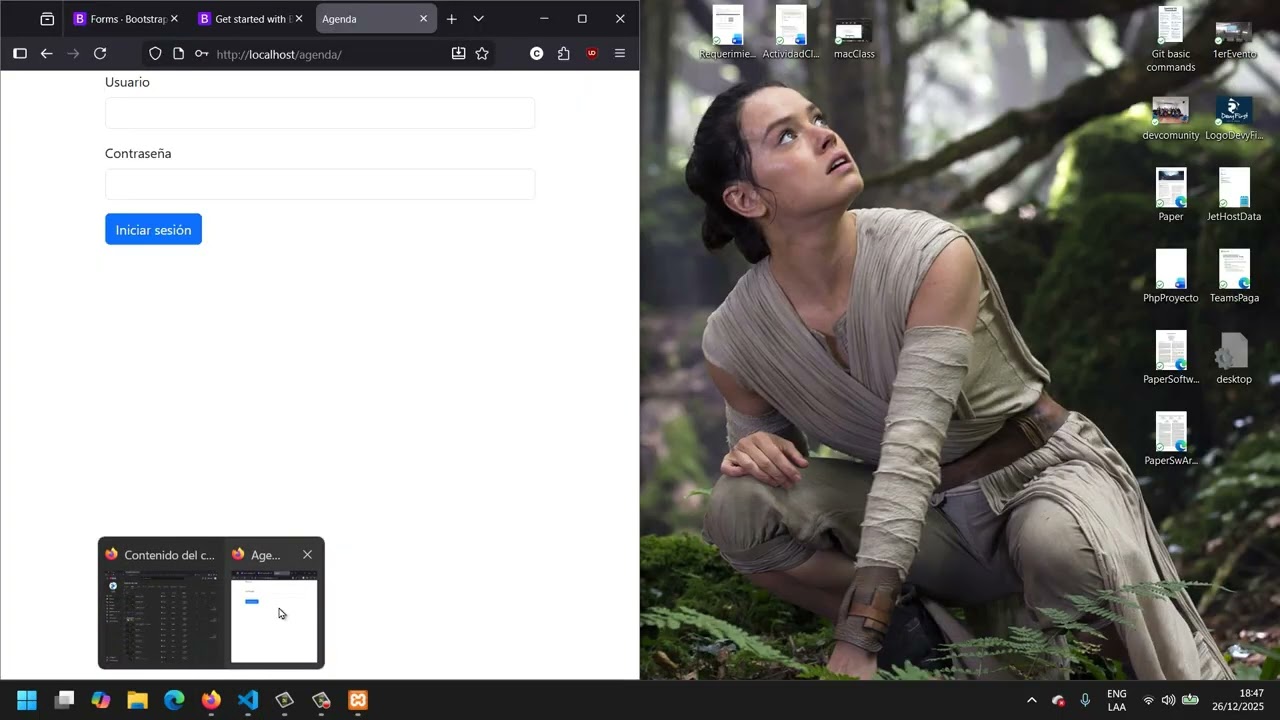Image resolution: width=1280 pixels, height=720 pixels.
Task: Open Microsoft Edge from the taskbar
Action: [x=174, y=700]
